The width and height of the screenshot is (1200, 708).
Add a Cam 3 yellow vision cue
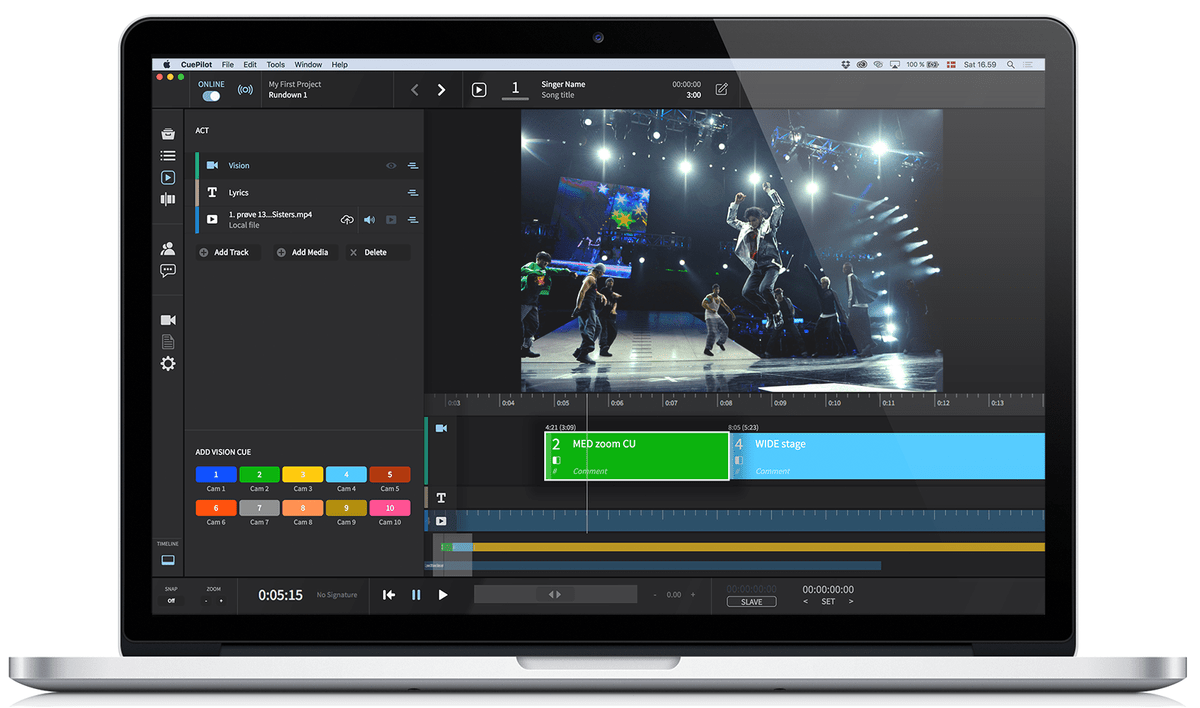click(303, 475)
